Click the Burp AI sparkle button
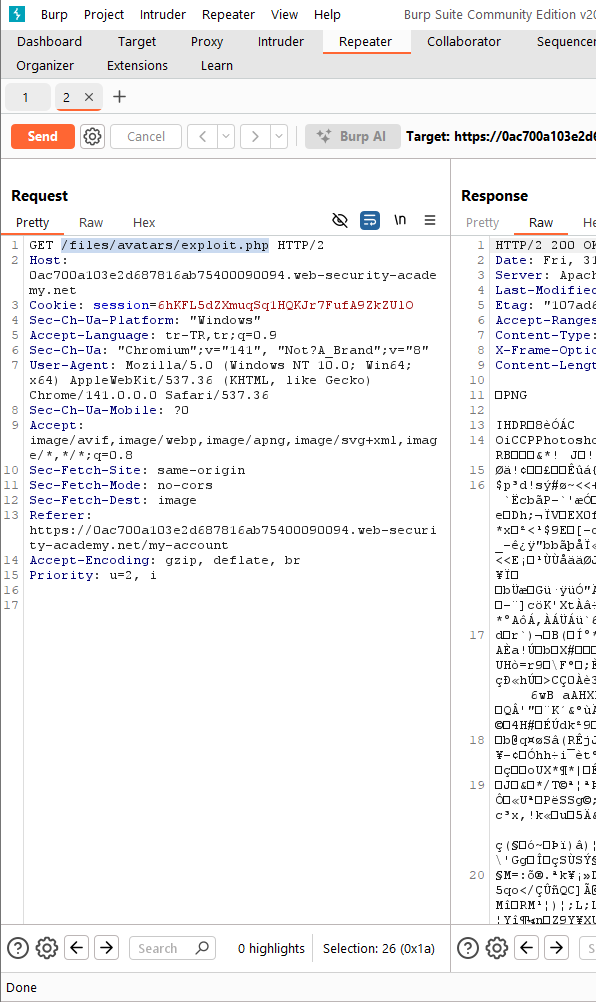The width and height of the screenshot is (596, 1002). pos(353,136)
